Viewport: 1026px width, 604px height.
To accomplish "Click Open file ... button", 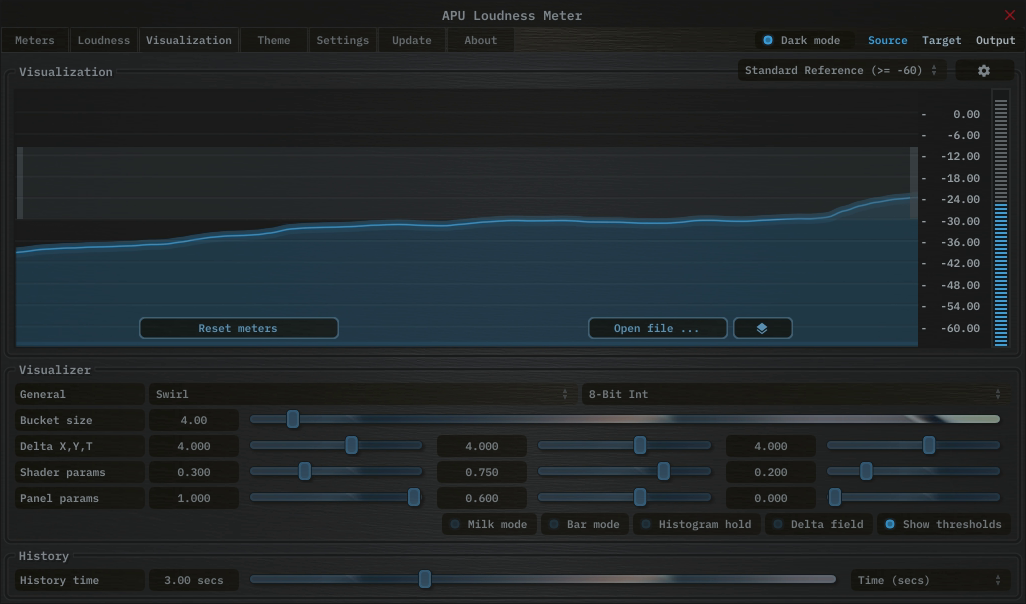I will 656,328.
